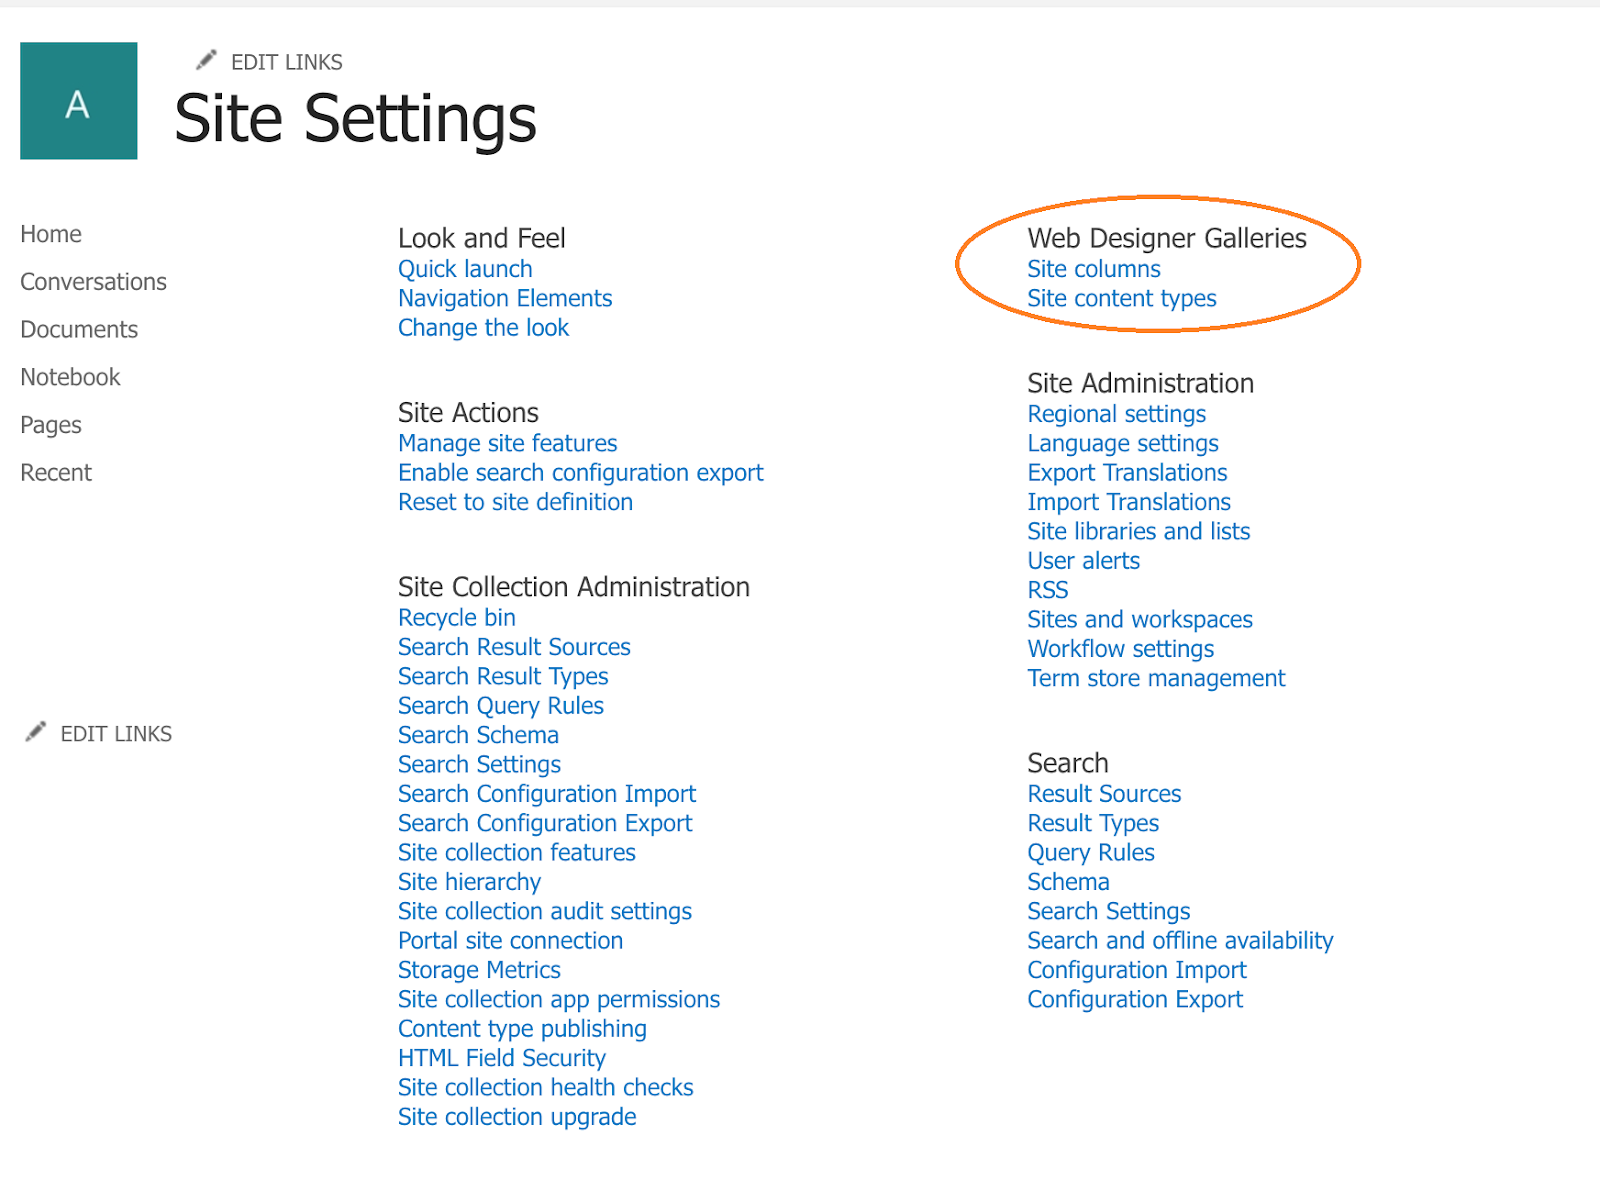The width and height of the screenshot is (1600, 1180).
Task: Open Search and offline availability
Action: [x=1180, y=941]
